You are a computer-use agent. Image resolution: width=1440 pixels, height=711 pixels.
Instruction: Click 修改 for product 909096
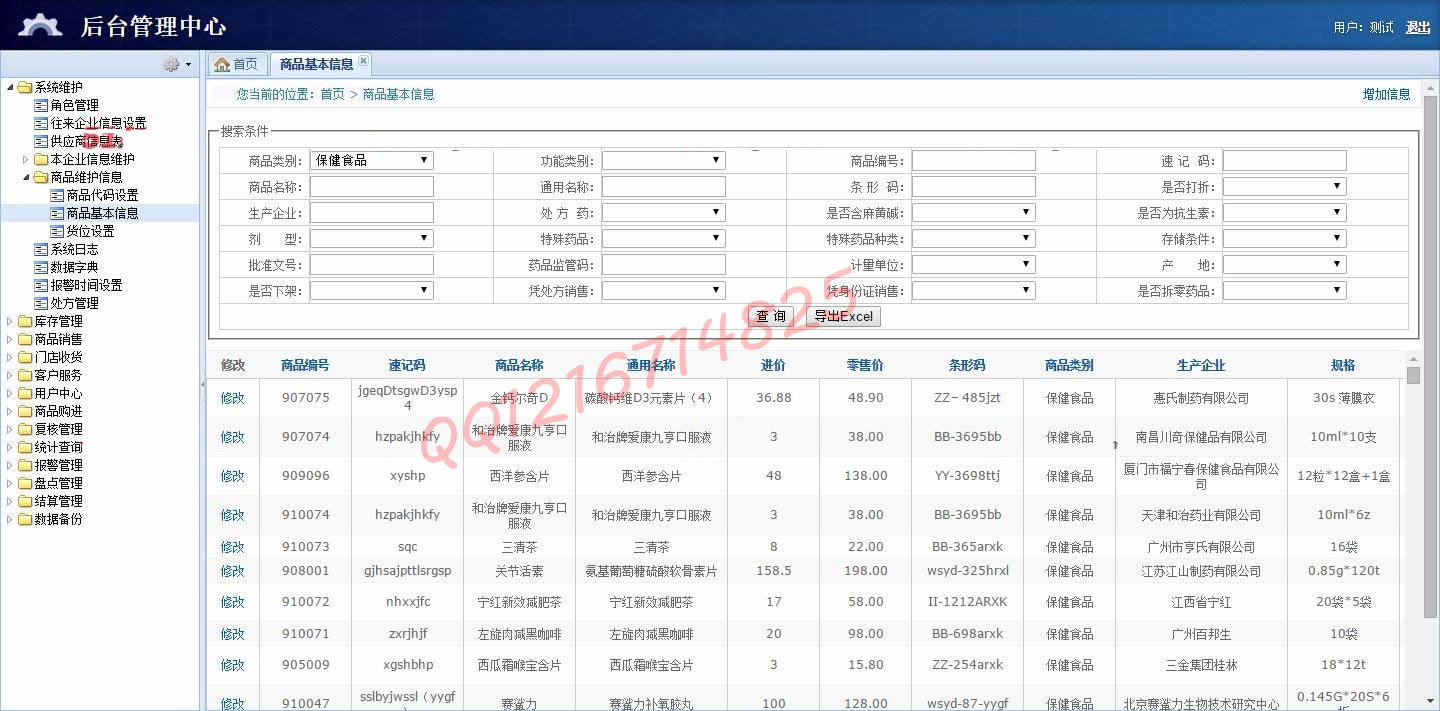[x=232, y=476]
